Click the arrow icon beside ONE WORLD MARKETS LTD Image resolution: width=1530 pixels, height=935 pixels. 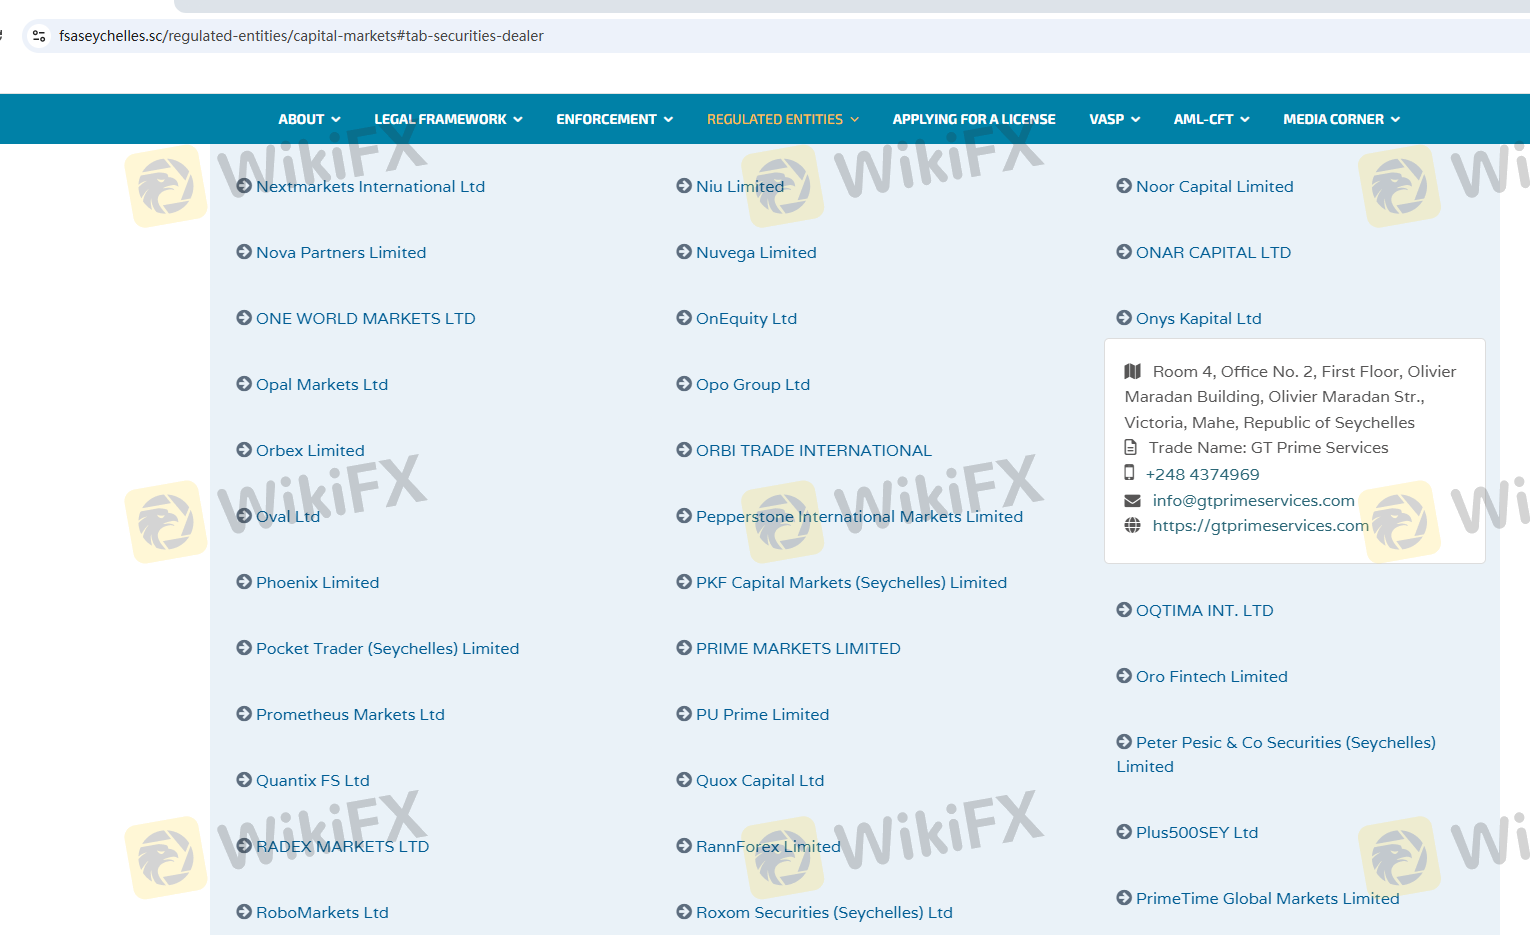point(244,317)
